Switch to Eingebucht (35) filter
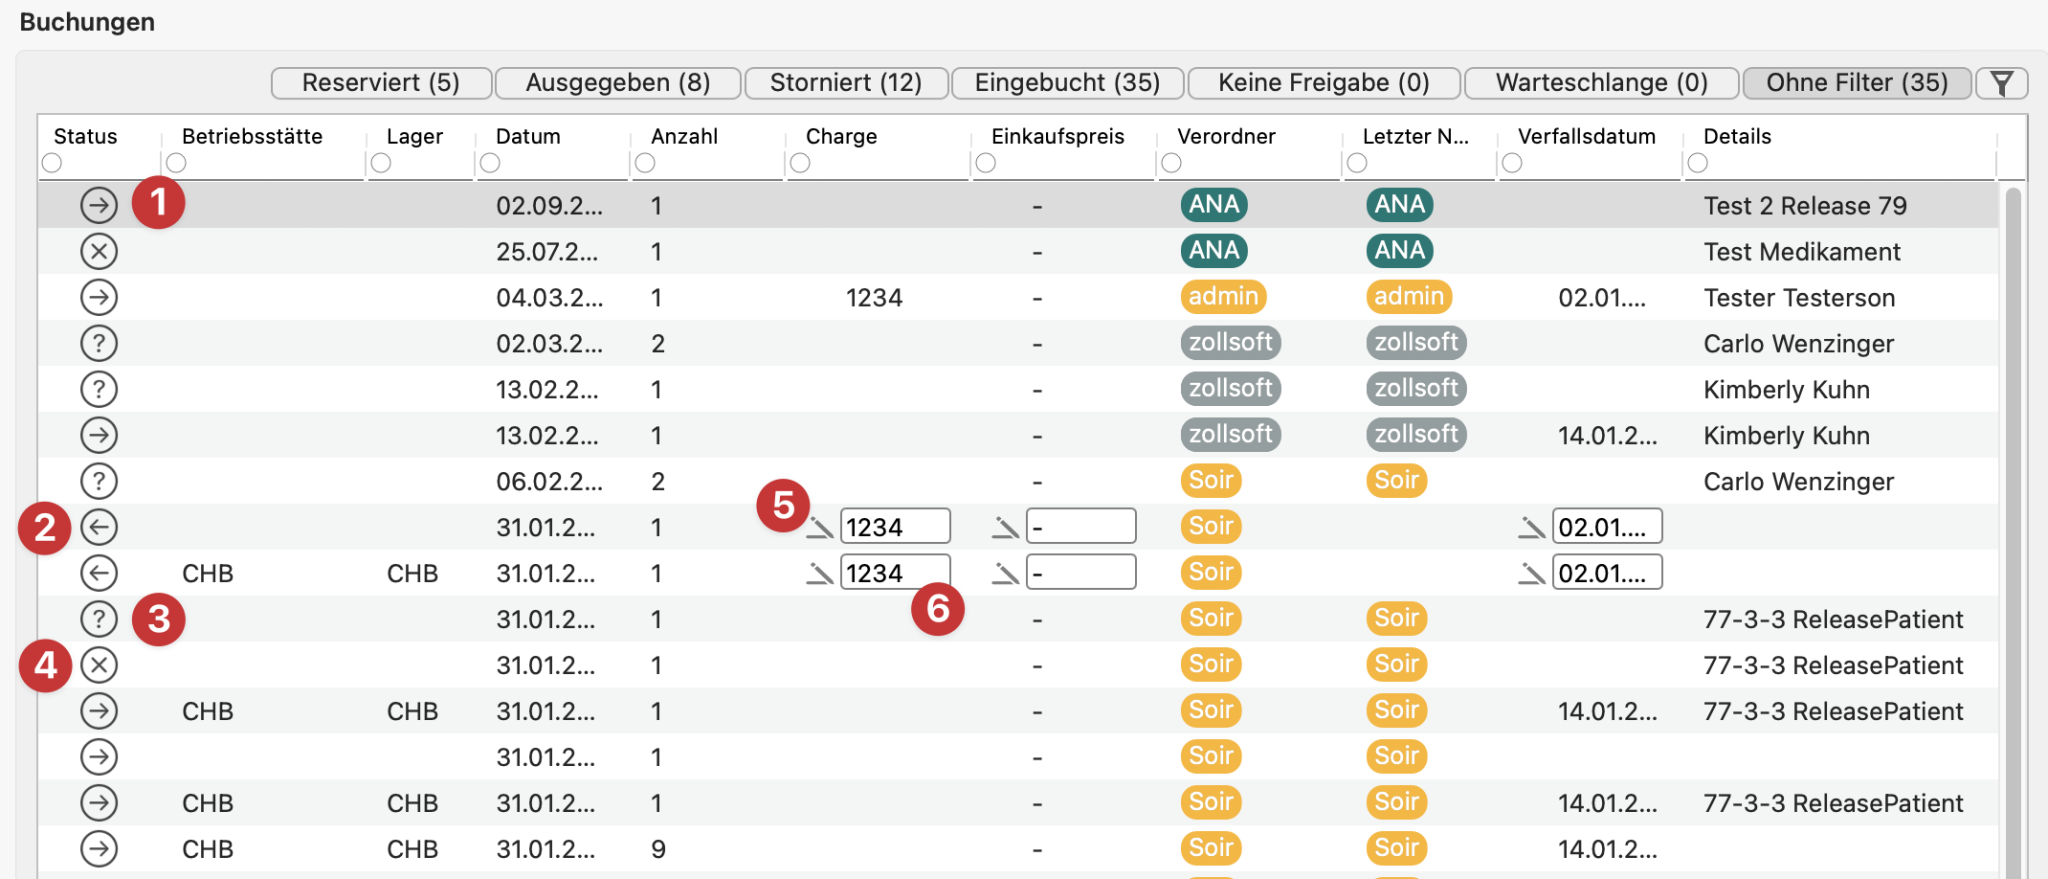 (1067, 83)
